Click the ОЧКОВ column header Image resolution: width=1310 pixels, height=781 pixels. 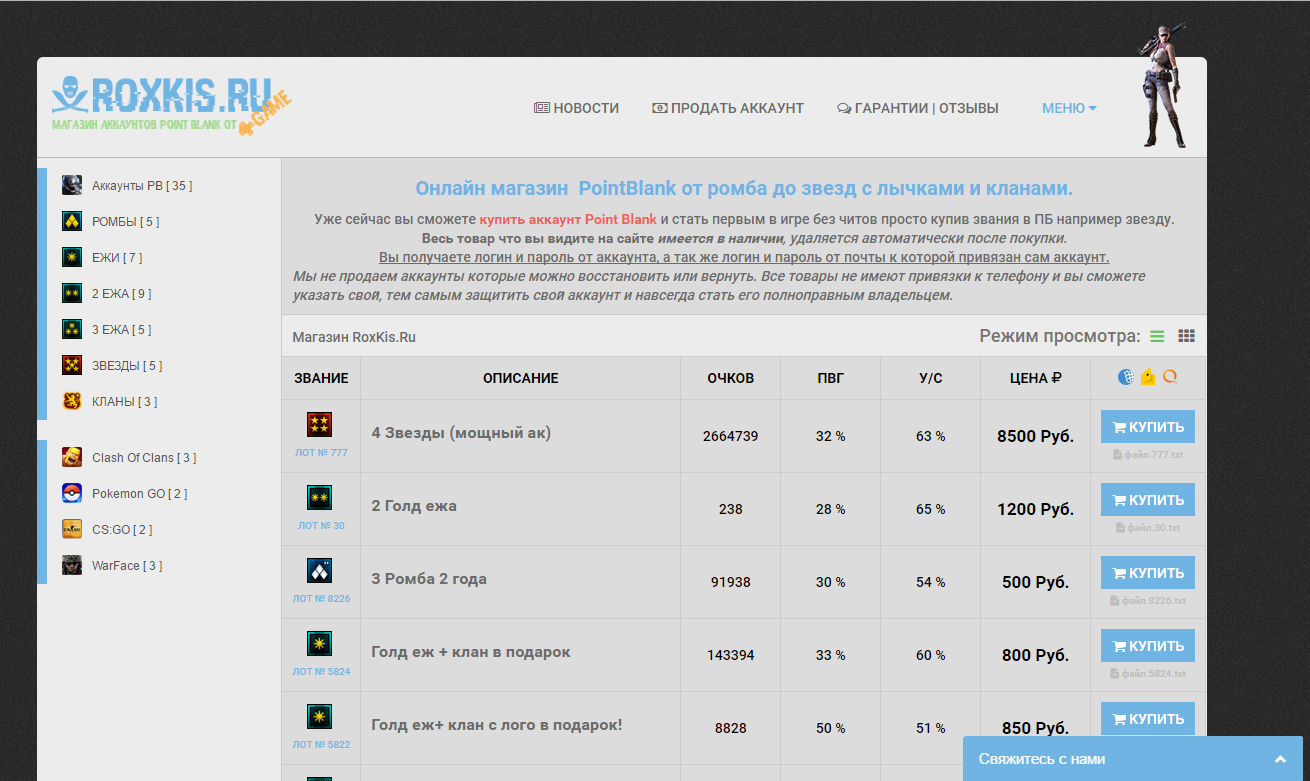(730, 378)
